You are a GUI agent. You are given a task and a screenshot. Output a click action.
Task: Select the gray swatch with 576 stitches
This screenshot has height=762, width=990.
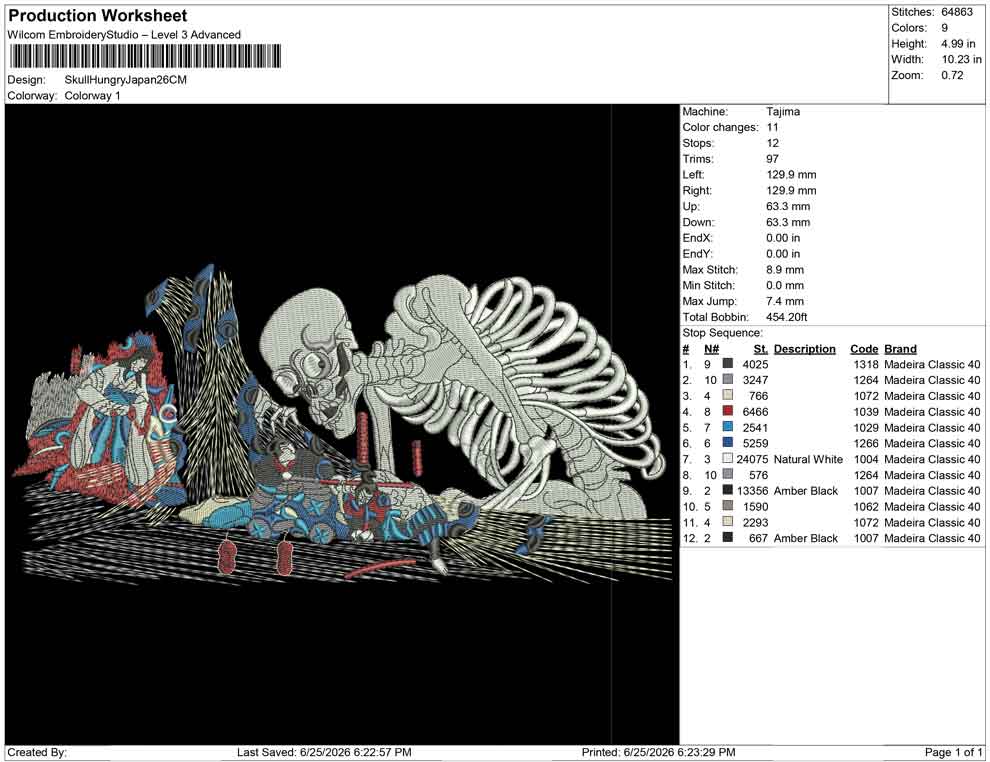tap(728, 474)
